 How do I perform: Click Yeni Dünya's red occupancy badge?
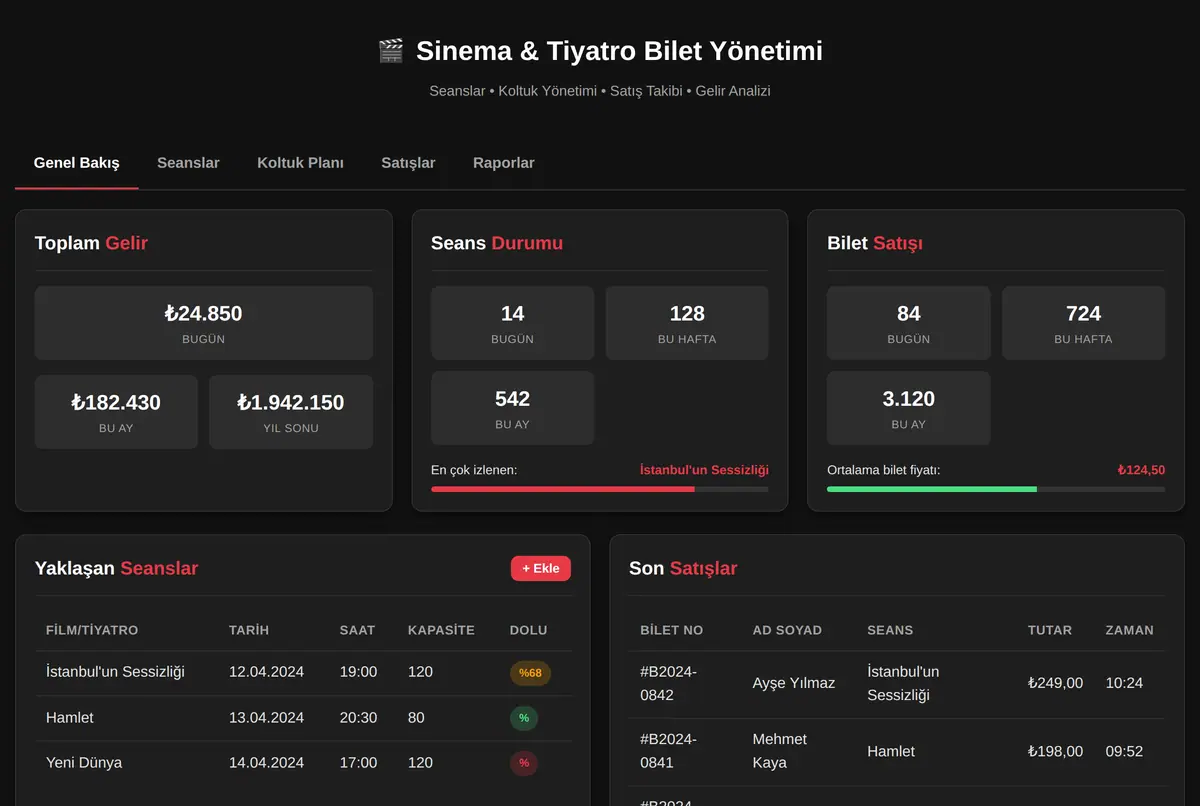(524, 763)
